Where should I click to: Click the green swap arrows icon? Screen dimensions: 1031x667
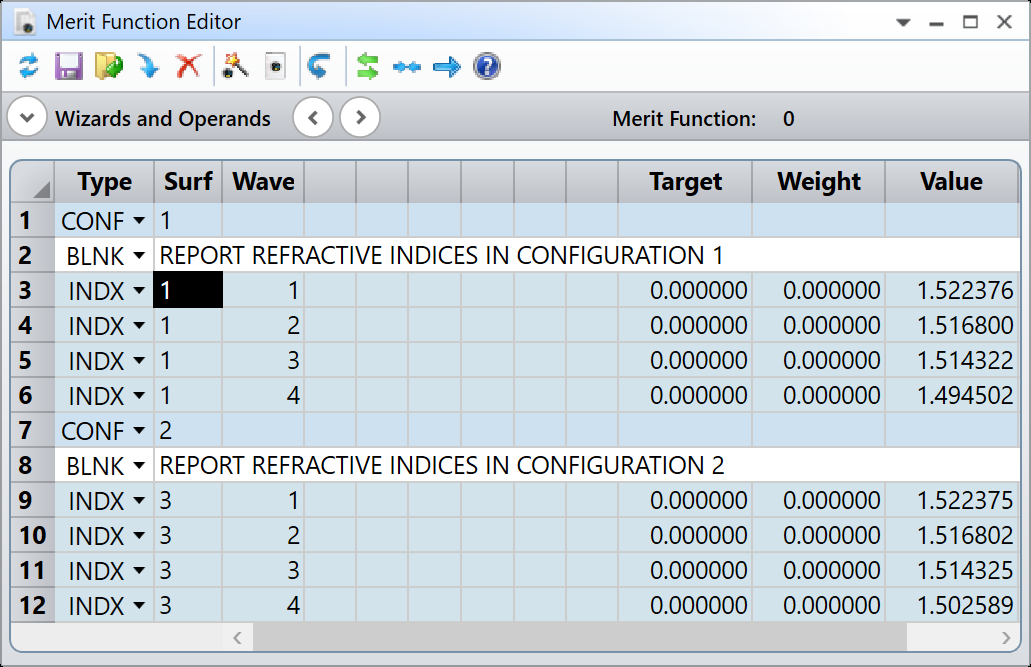[x=368, y=67]
